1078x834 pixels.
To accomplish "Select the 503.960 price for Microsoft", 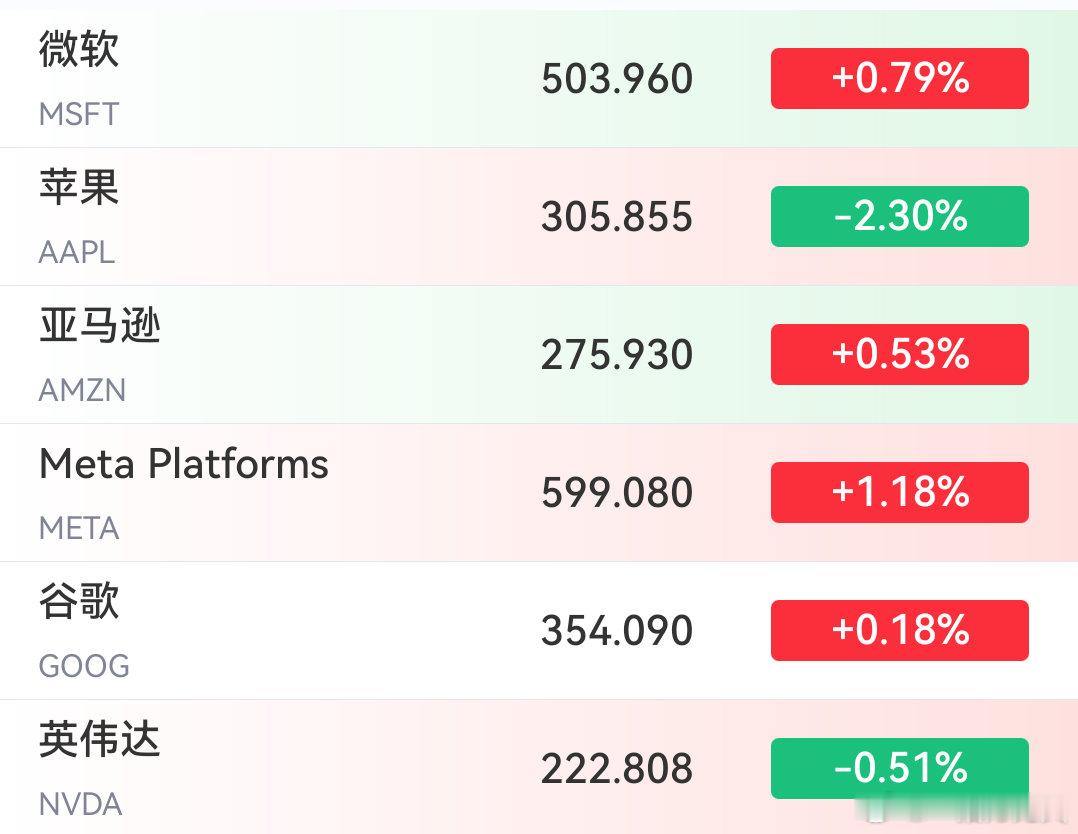I will click(x=617, y=78).
